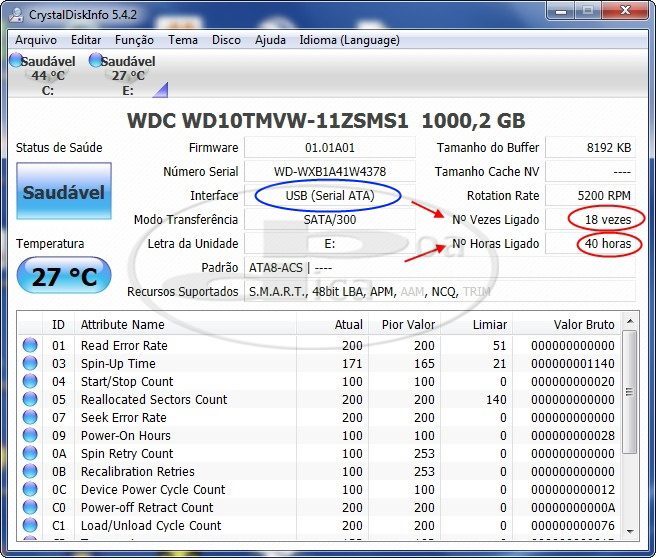
Task: Click status icon of Power-On Hours row
Action: pyautogui.click(x=30, y=435)
